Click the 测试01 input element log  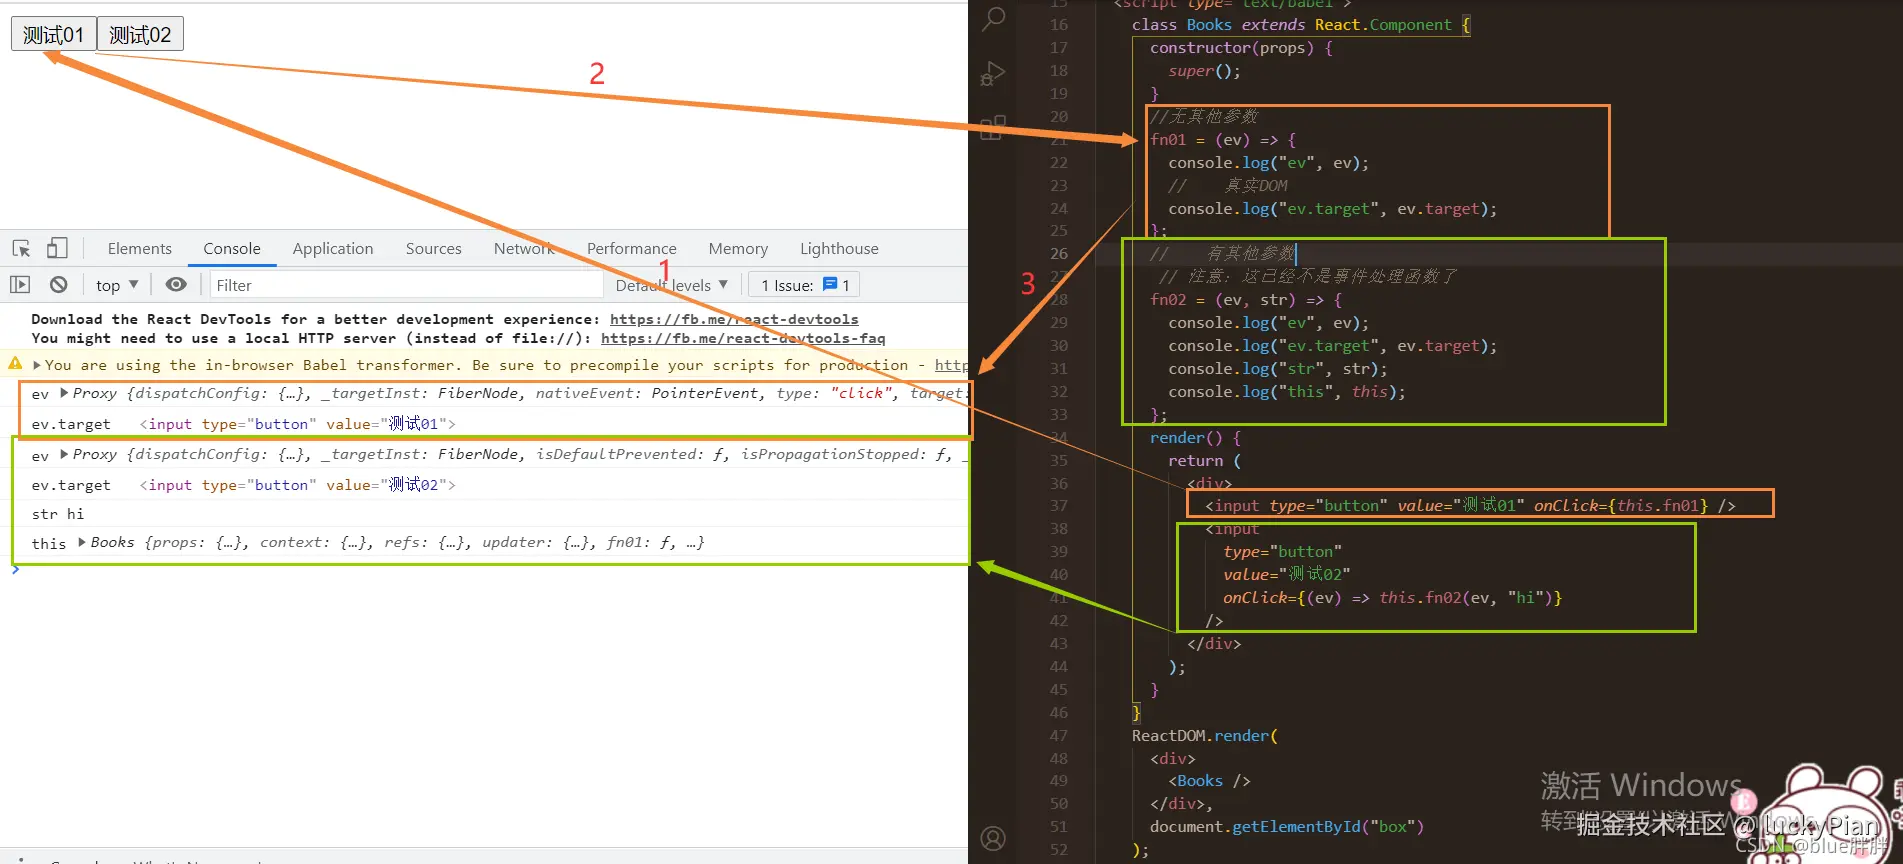(297, 424)
